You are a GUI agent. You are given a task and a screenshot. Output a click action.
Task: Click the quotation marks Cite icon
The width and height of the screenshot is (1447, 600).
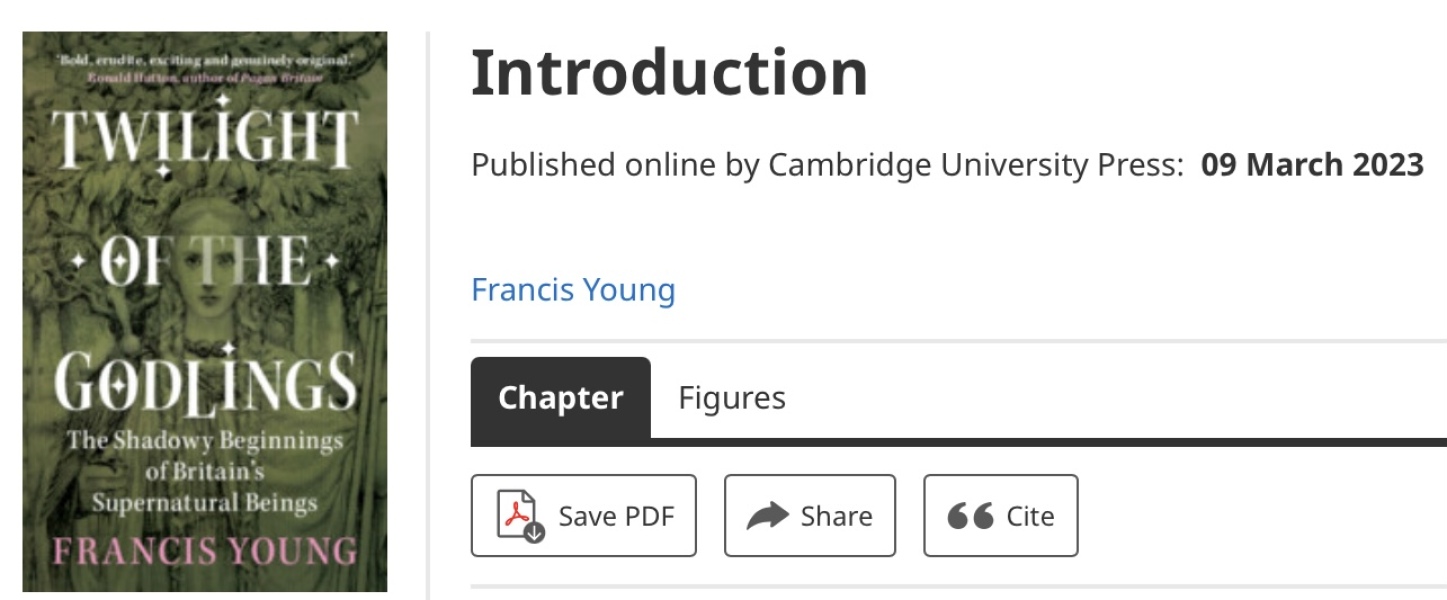(970, 516)
